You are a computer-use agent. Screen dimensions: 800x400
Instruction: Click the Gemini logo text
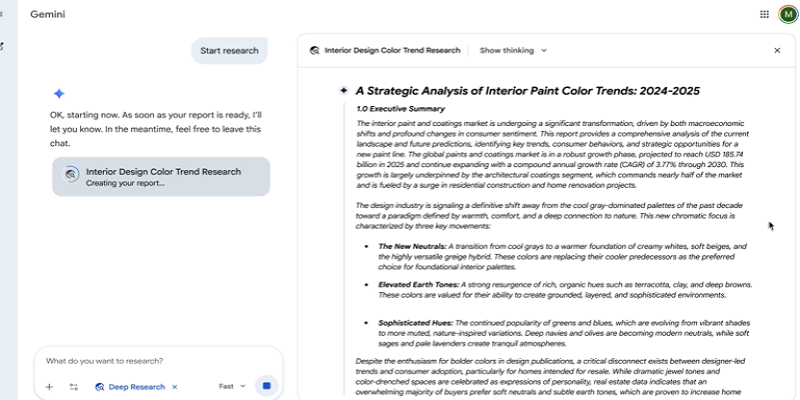[47, 14]
